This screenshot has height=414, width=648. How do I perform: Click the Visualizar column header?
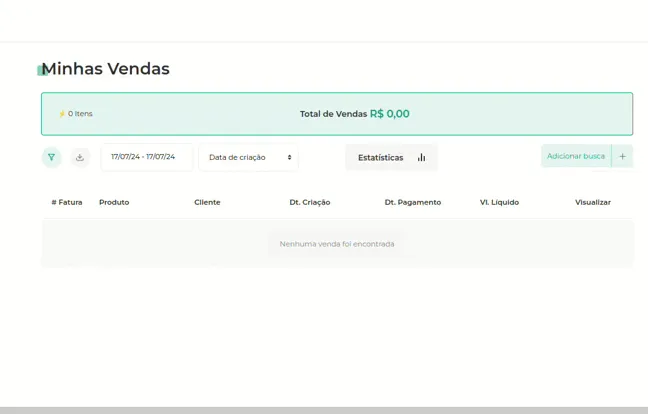[x=593, y=202]
